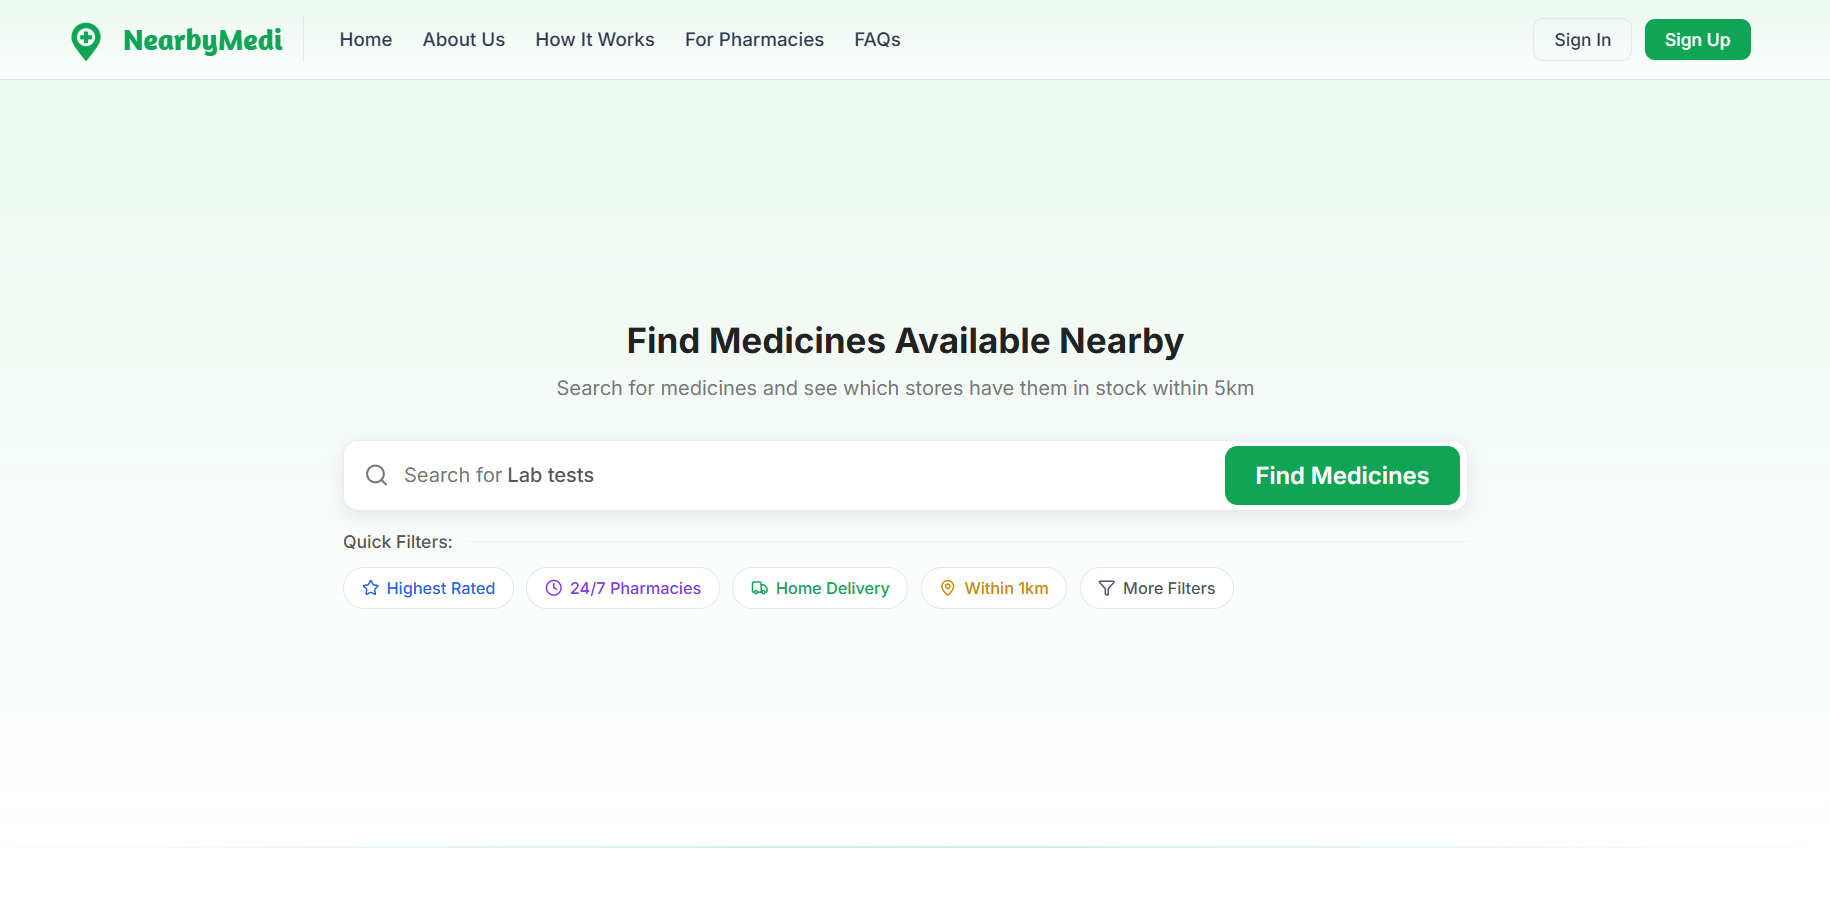Click the clock icon on 24/7 Pharmacies filter

click(x=553, y=588)
